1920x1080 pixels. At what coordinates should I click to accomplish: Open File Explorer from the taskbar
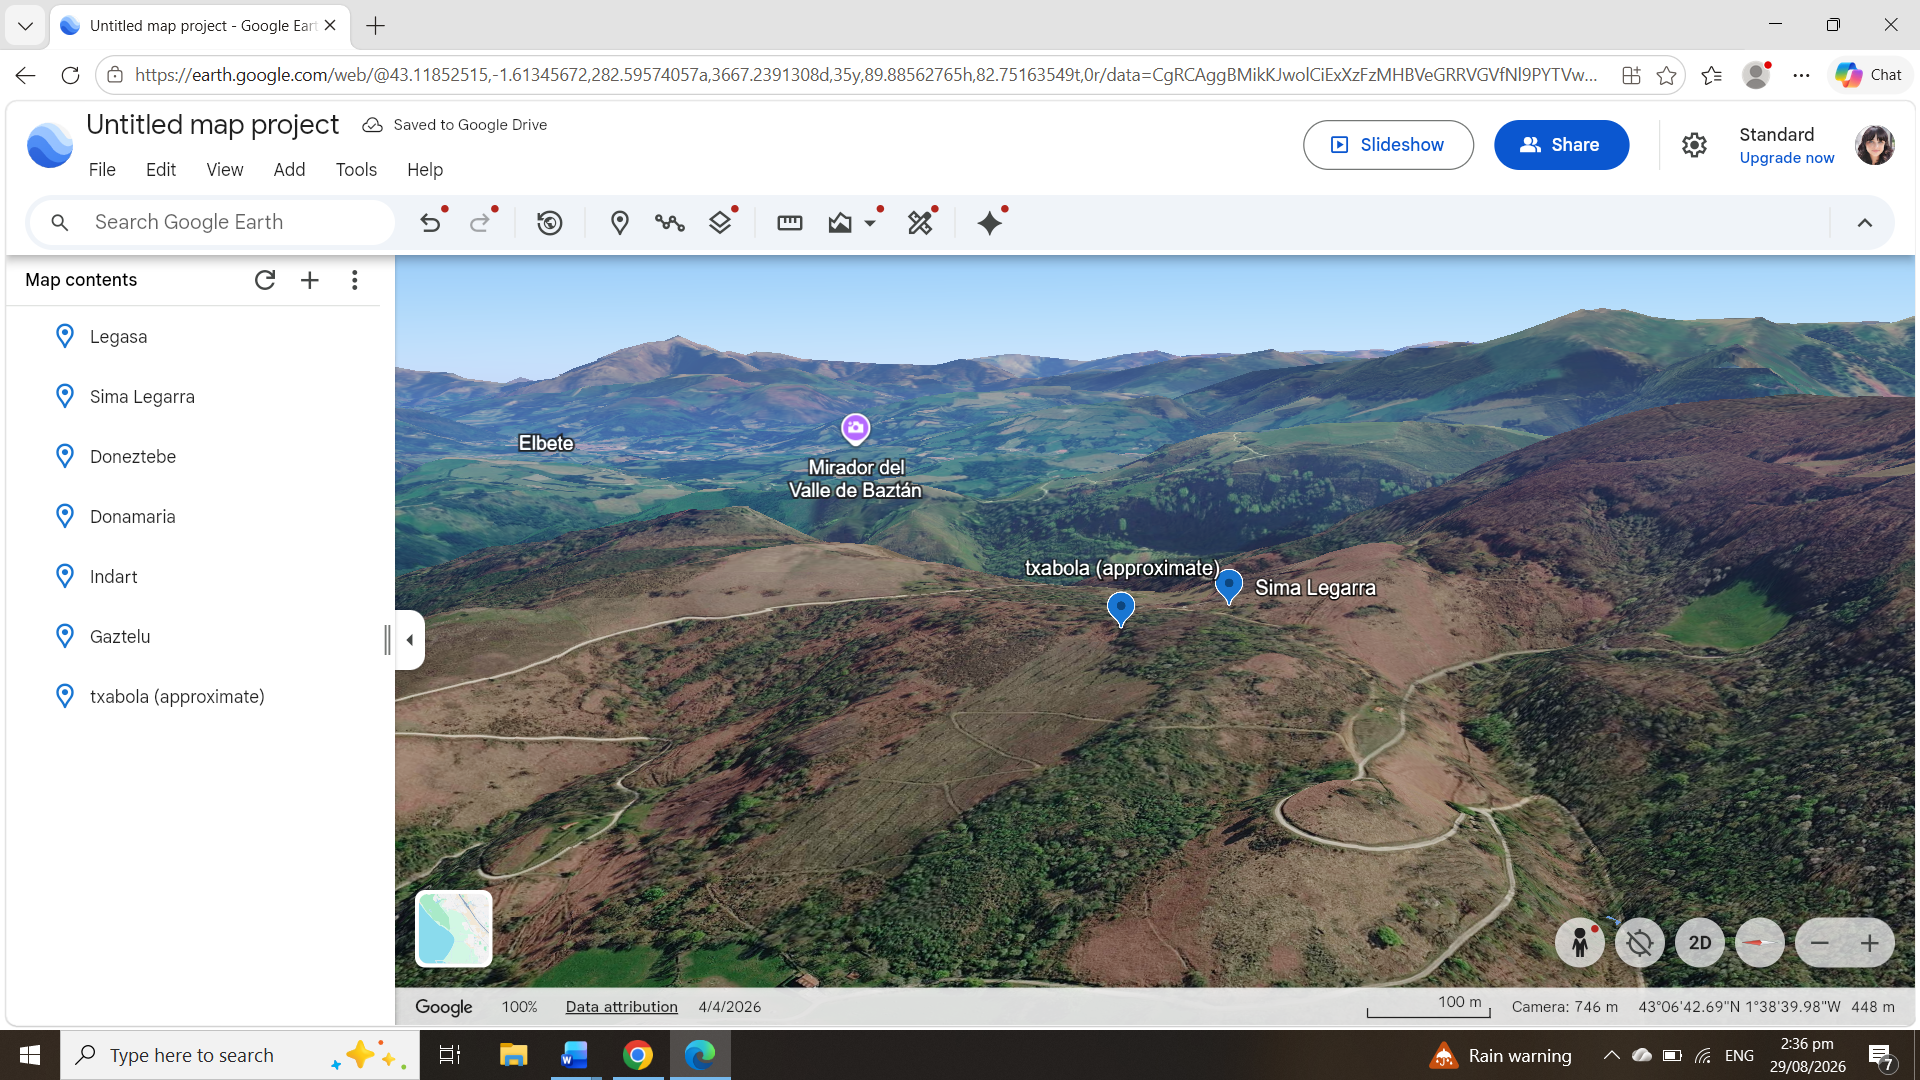click(513, 1055)
